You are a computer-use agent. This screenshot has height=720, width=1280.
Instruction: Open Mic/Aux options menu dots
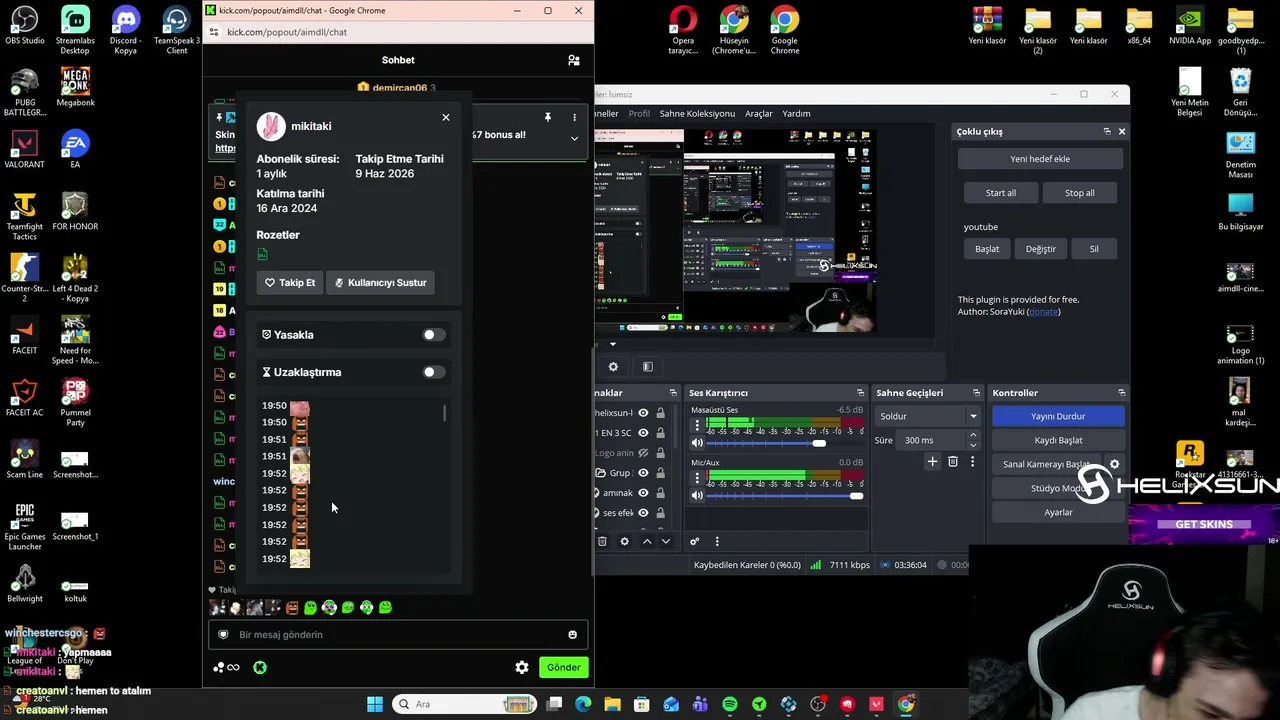[x=697, y=478]
